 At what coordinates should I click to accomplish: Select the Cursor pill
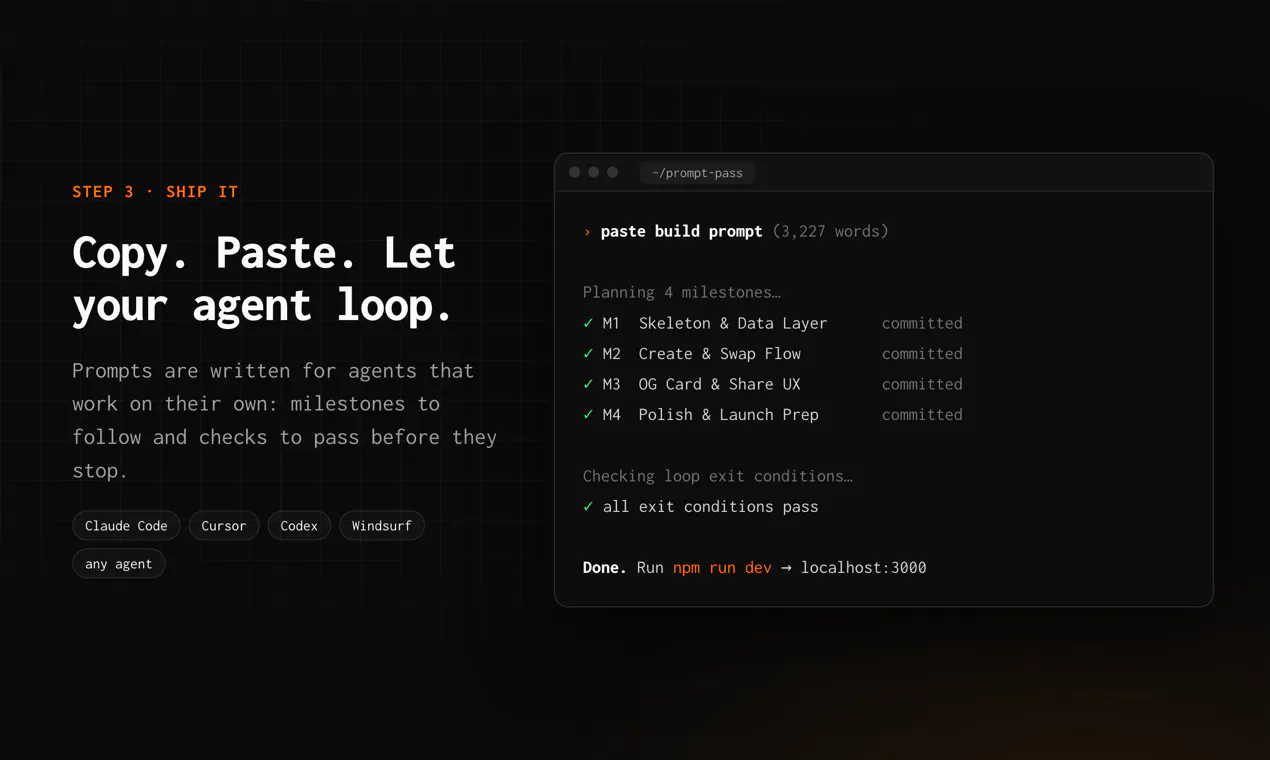tap(224, 526)
